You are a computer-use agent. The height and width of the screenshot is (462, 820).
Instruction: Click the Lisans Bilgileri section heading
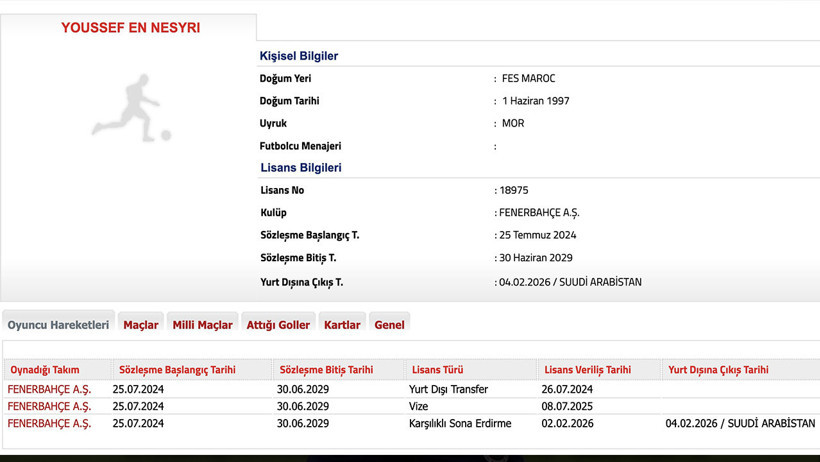pos(301,168)
